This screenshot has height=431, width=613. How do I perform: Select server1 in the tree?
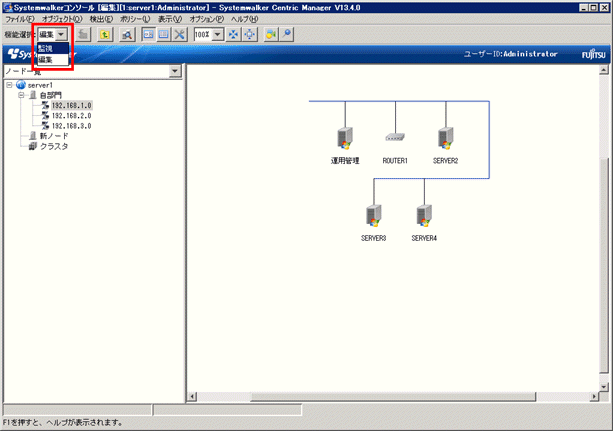coord(40,85)
